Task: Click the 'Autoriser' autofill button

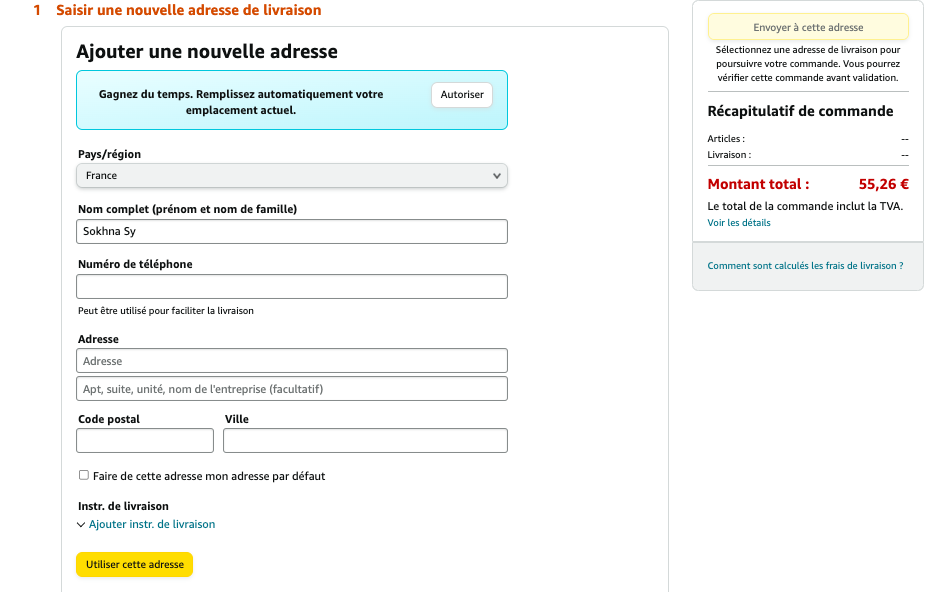Action: (461, 94)
